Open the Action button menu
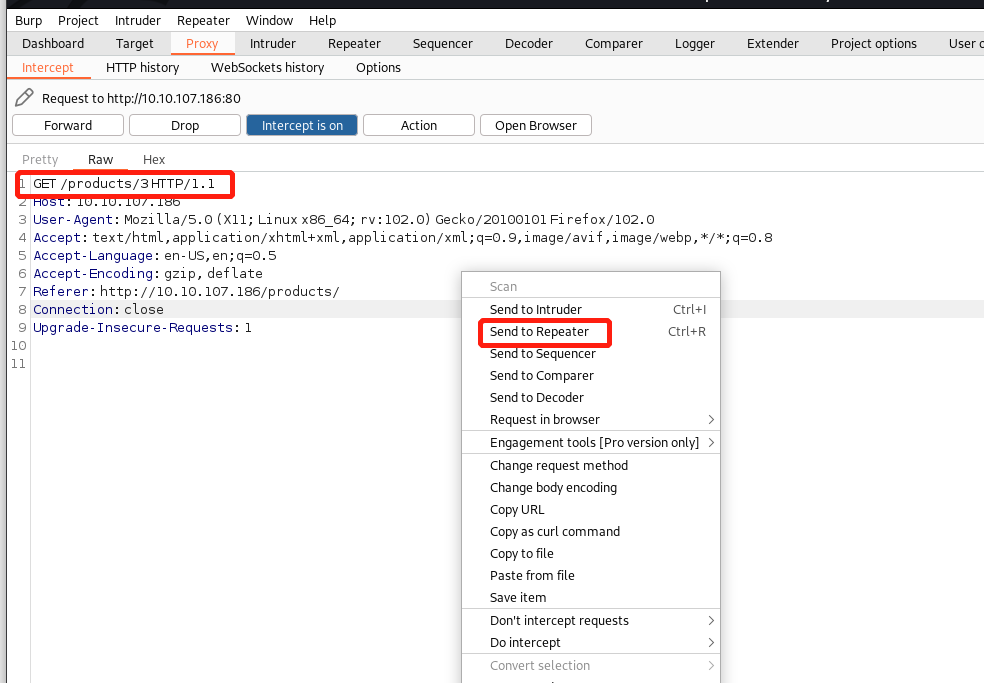The height and width of the screenshot is (683, 984). 419,125
